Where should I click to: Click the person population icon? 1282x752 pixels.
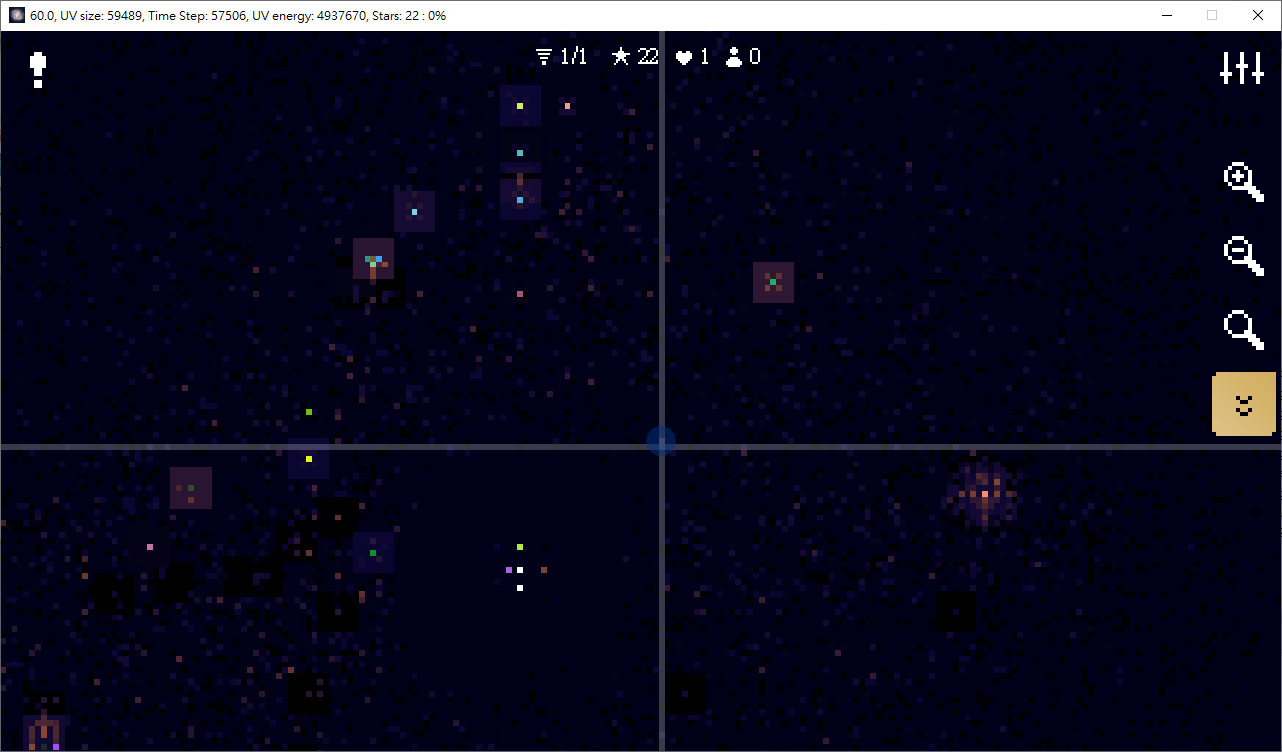pos(734,57)
